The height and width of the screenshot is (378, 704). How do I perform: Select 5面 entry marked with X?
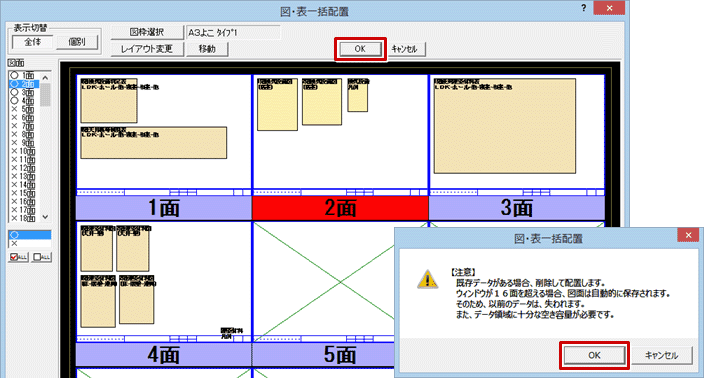point(24,109)
